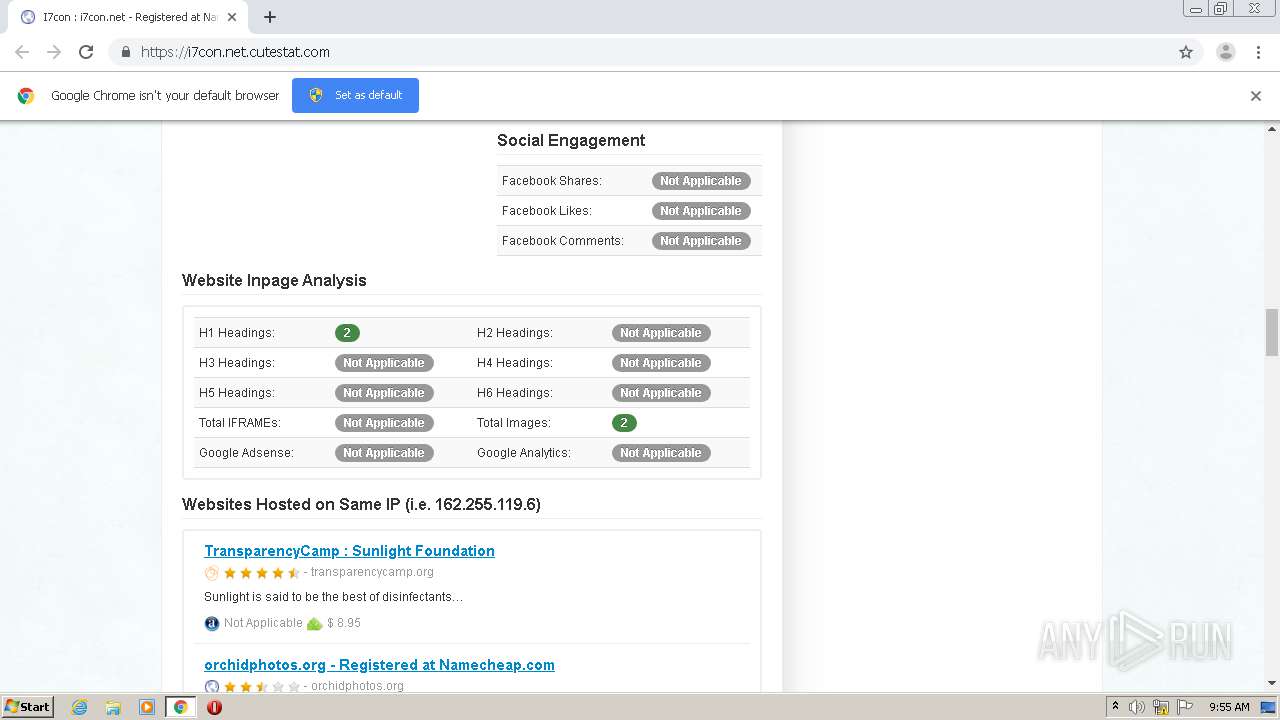Click orchidphotos.org star rating
Screen dimensions: 1280x720
[262, 687]
